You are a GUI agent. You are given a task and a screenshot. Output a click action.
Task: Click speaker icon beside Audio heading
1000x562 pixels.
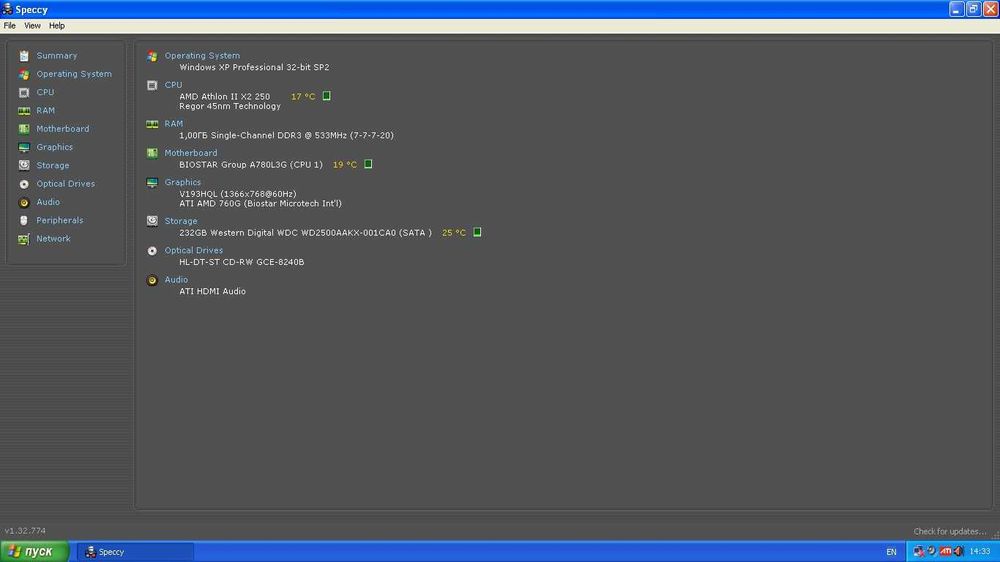coord(152,281)
